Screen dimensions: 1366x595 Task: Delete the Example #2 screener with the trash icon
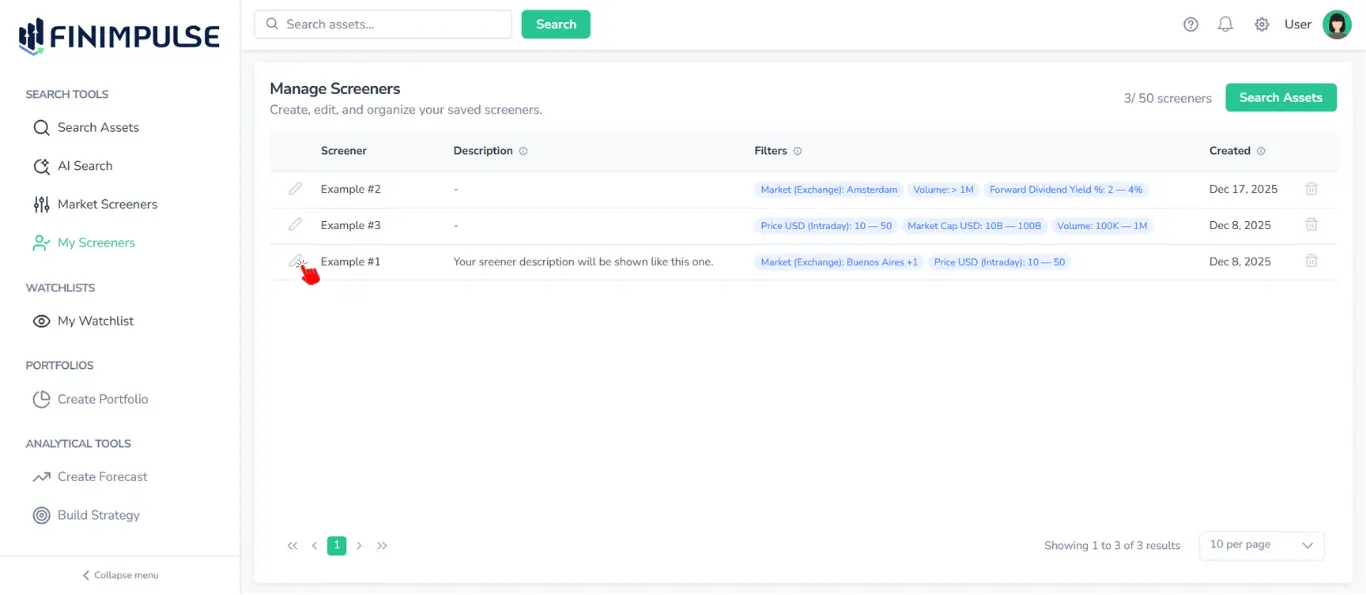pos(1311,188)
